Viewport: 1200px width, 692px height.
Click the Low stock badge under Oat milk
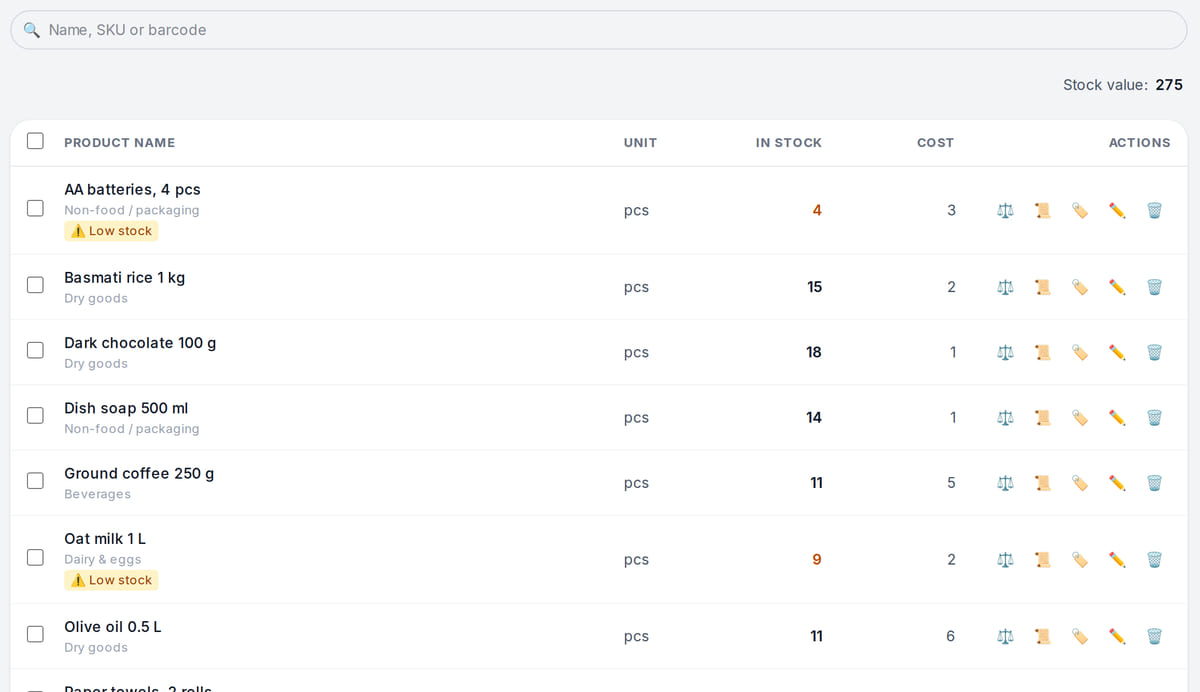click(x=111, y=580)
